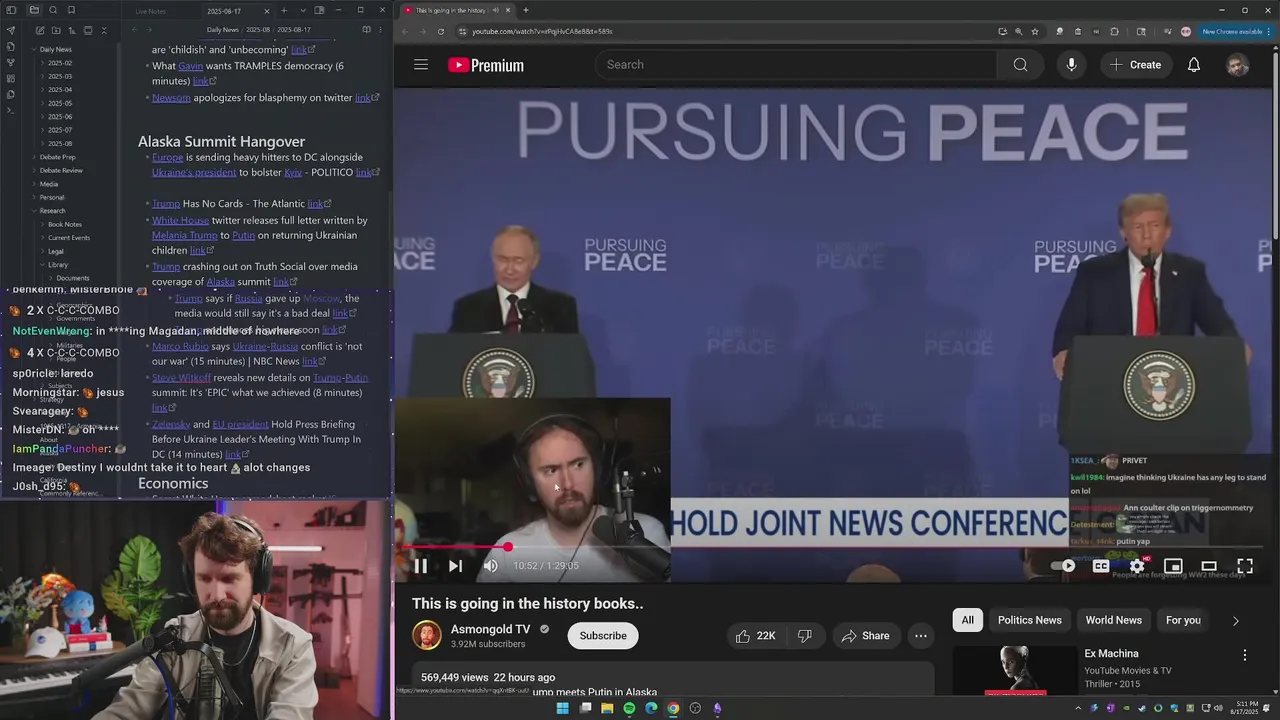Click the Chrome address bar URL
The height and width of the screenshot is (720, 1280).
(542, 31)
